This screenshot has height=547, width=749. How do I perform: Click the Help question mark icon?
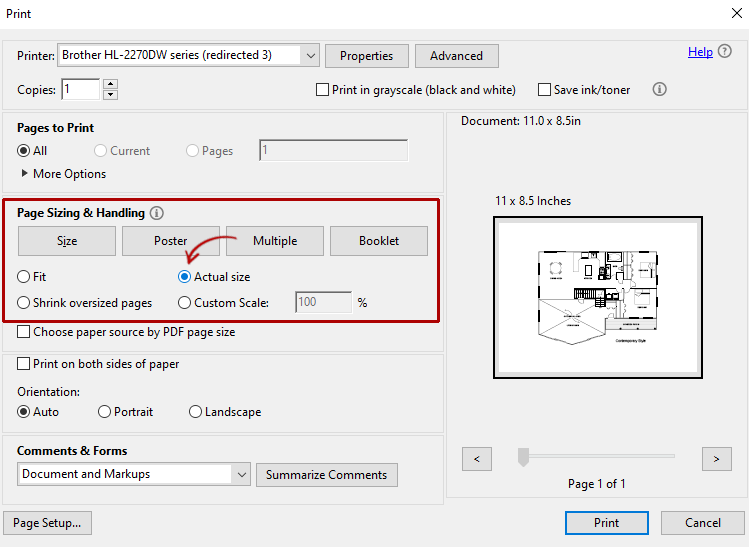tap(725, 52)
